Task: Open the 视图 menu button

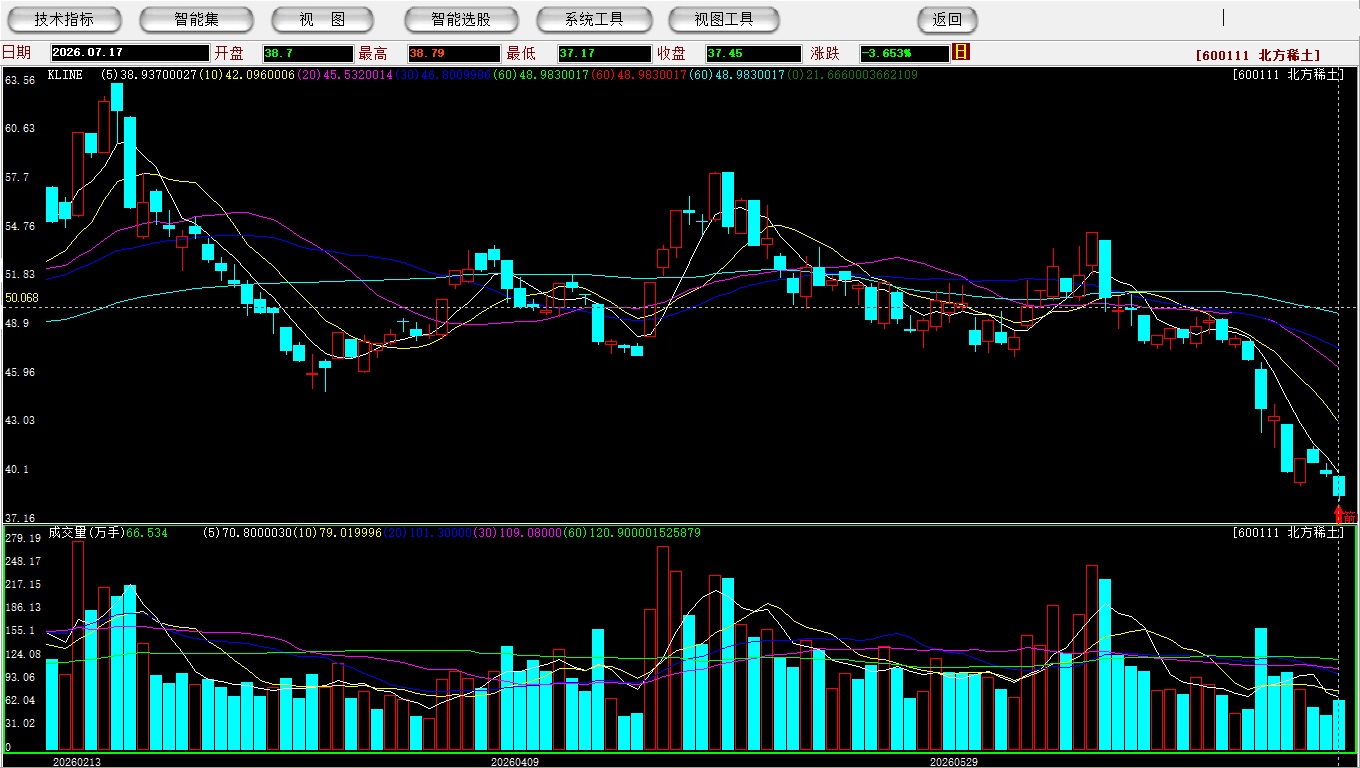Action: [322, 19]
